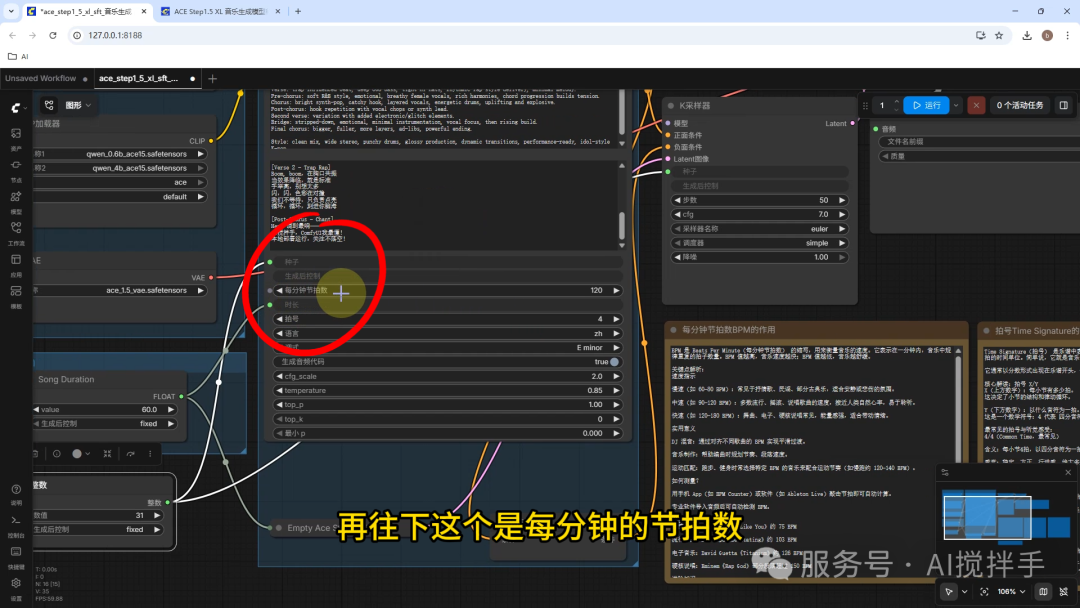Screen dimensions: 1080x608
Task: Click the 文件名前缀 input field
Action: pyautogui.click(x=980, y=142)
